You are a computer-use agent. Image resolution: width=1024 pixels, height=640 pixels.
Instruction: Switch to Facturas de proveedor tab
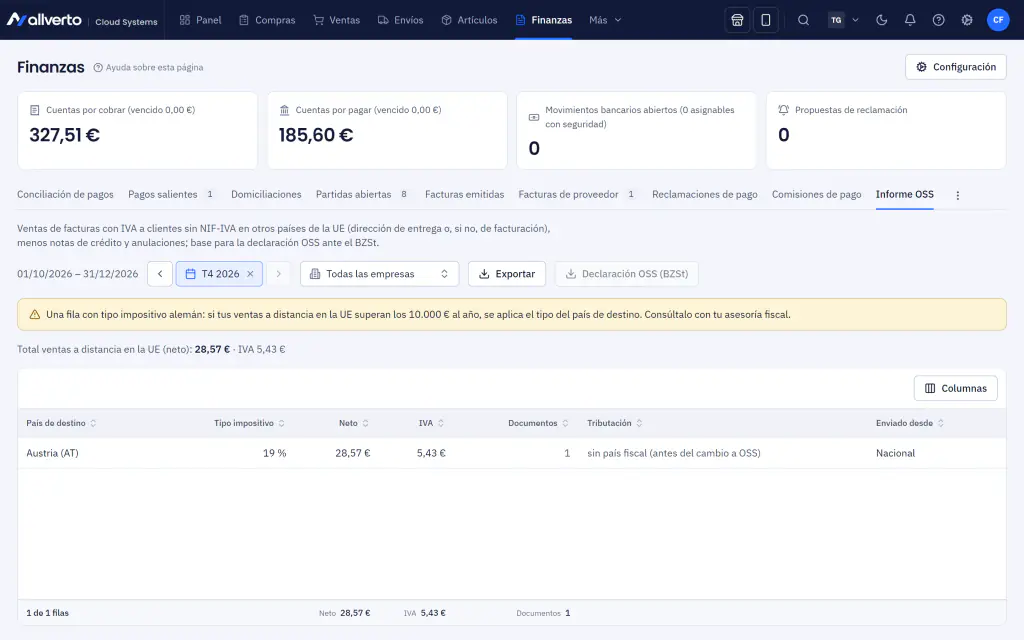[577, 195]
